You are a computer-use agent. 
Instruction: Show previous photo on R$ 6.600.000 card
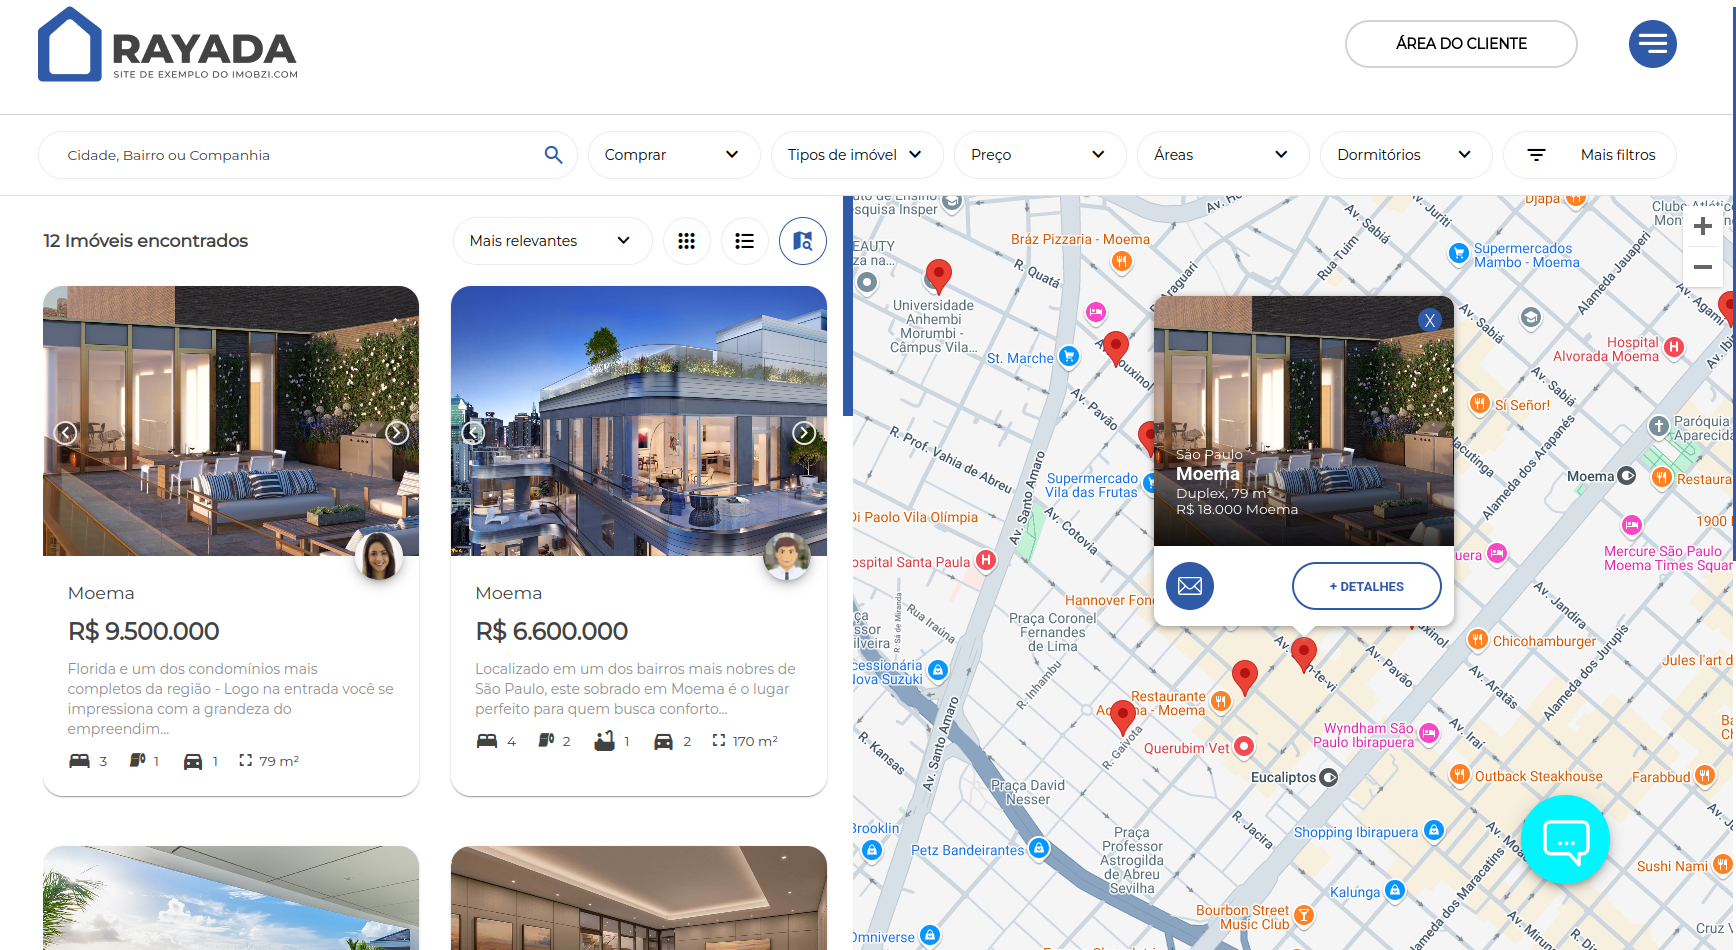474,433
